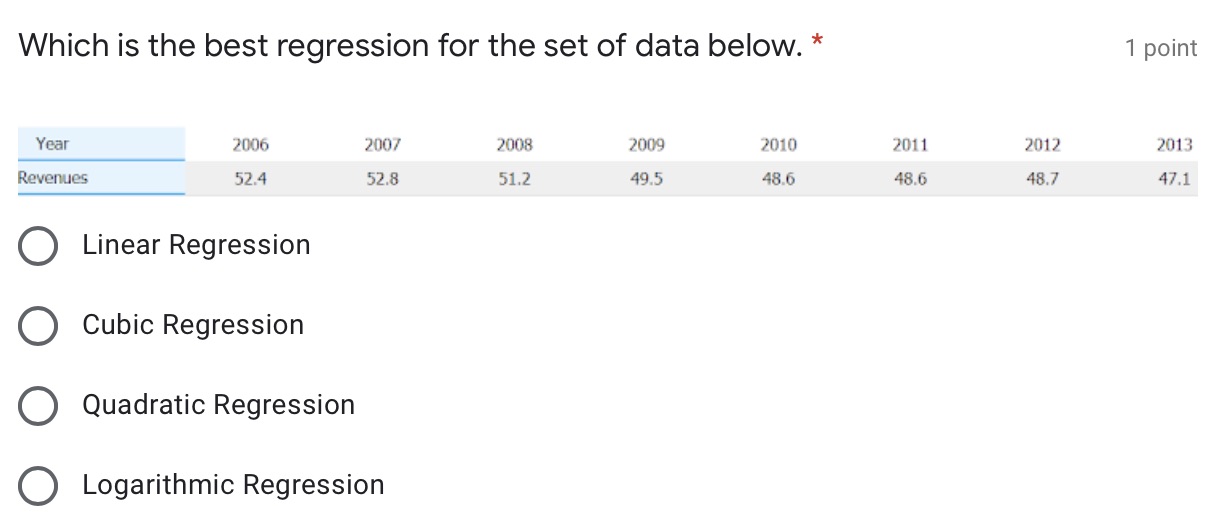Click the 2013 year cell
The width and height of the screenshot is (1210, 515).
pyautogui.click(x=1174, y=145)
